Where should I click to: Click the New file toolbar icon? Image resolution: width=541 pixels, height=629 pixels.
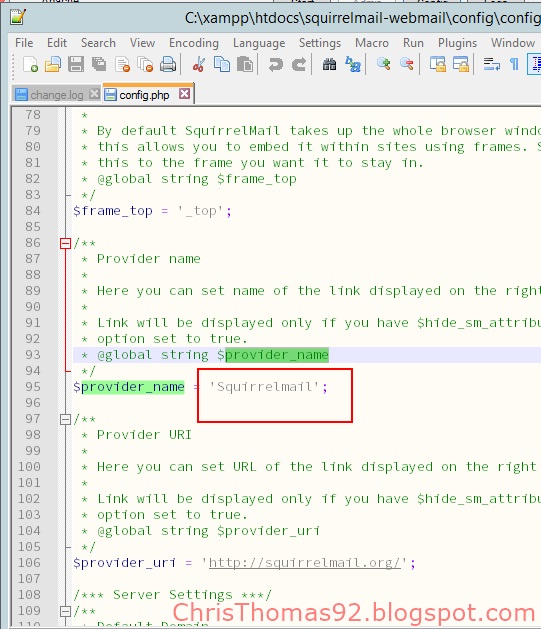tap(30, 64)
